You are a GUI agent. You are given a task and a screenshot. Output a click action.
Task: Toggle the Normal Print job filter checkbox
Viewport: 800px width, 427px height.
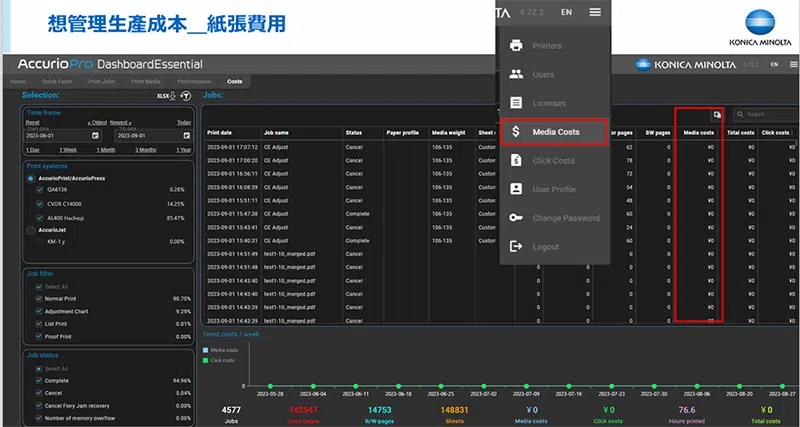(39, 298)
